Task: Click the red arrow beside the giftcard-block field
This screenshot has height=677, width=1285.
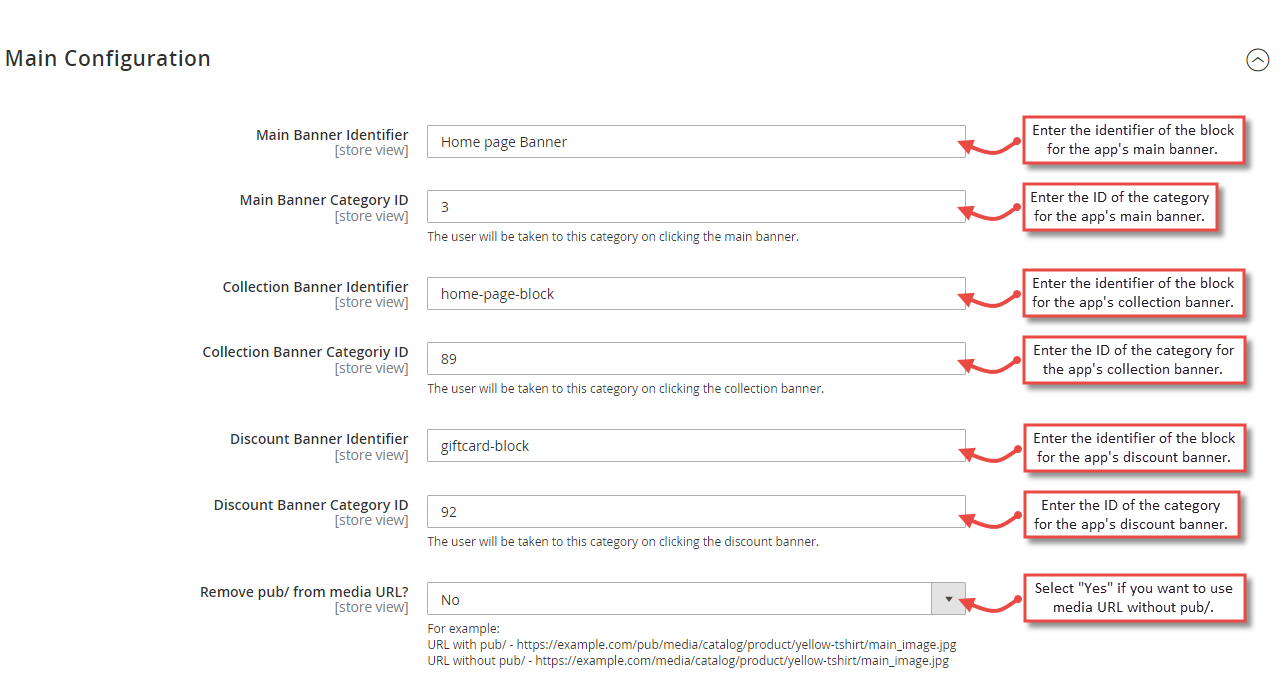Action: pyautogui.click(x=991, y=451)
